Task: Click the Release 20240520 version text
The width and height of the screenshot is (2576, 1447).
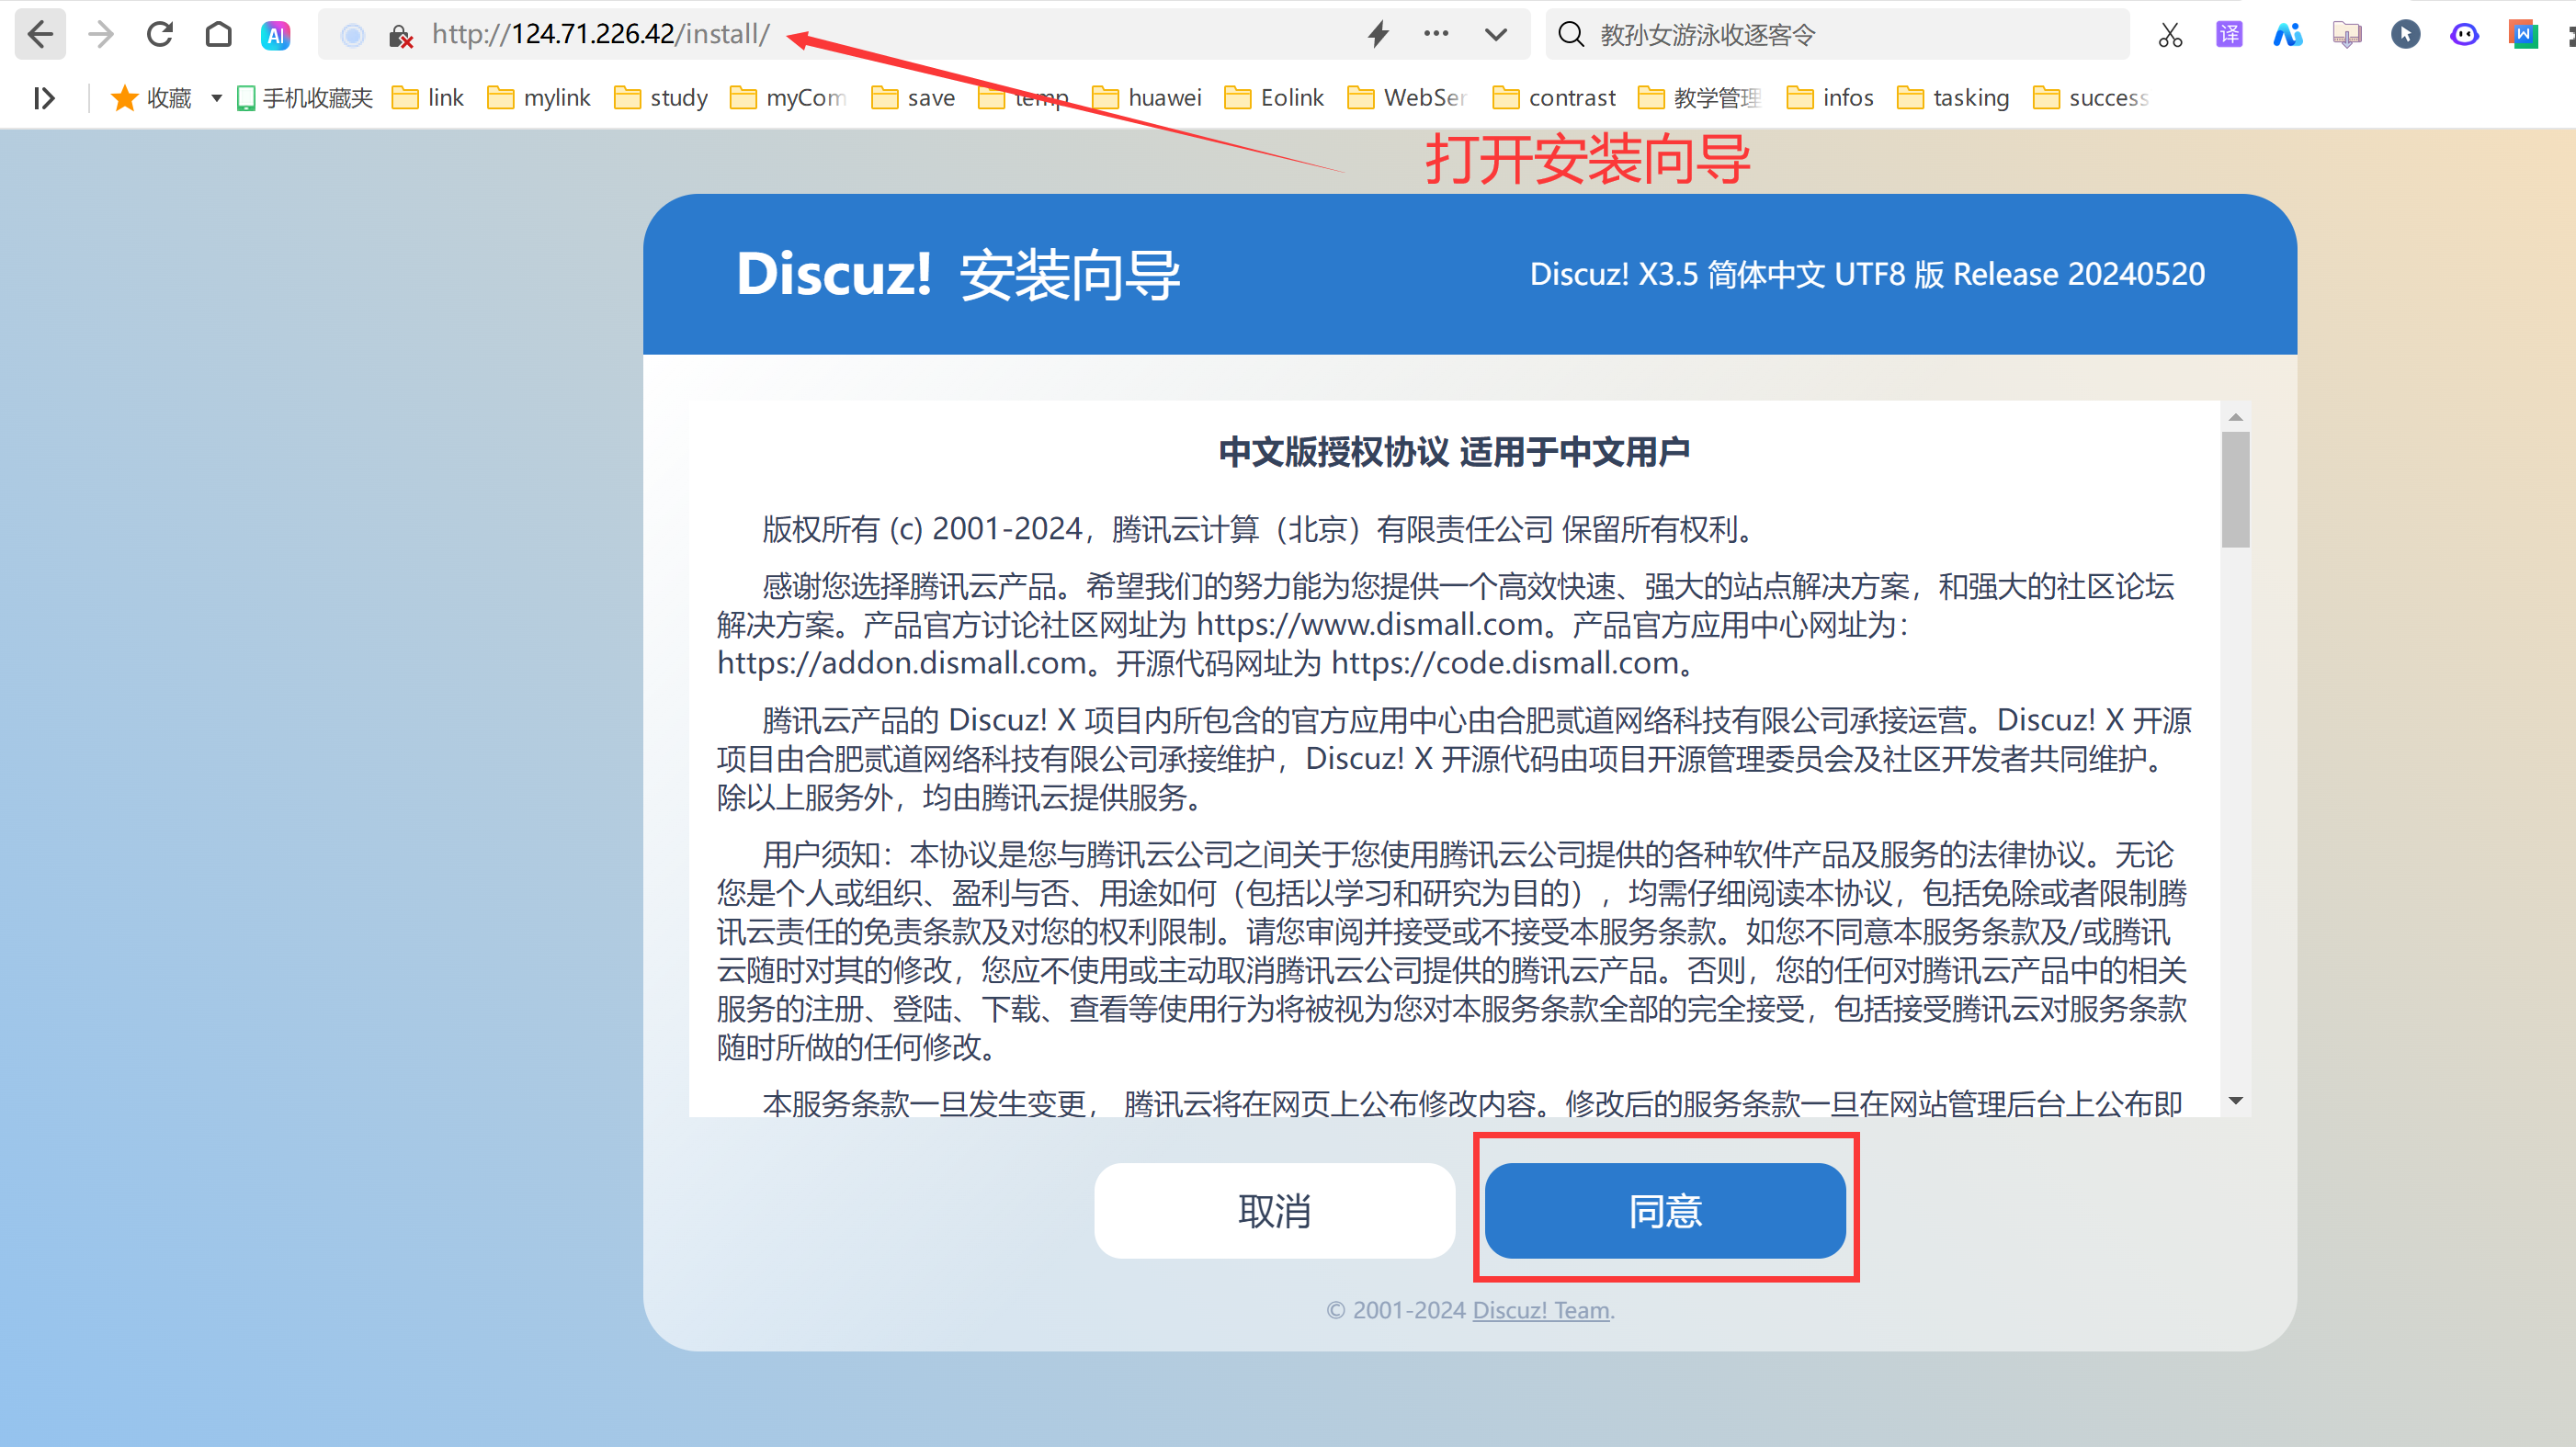Action: click(x=2079, y=274)
